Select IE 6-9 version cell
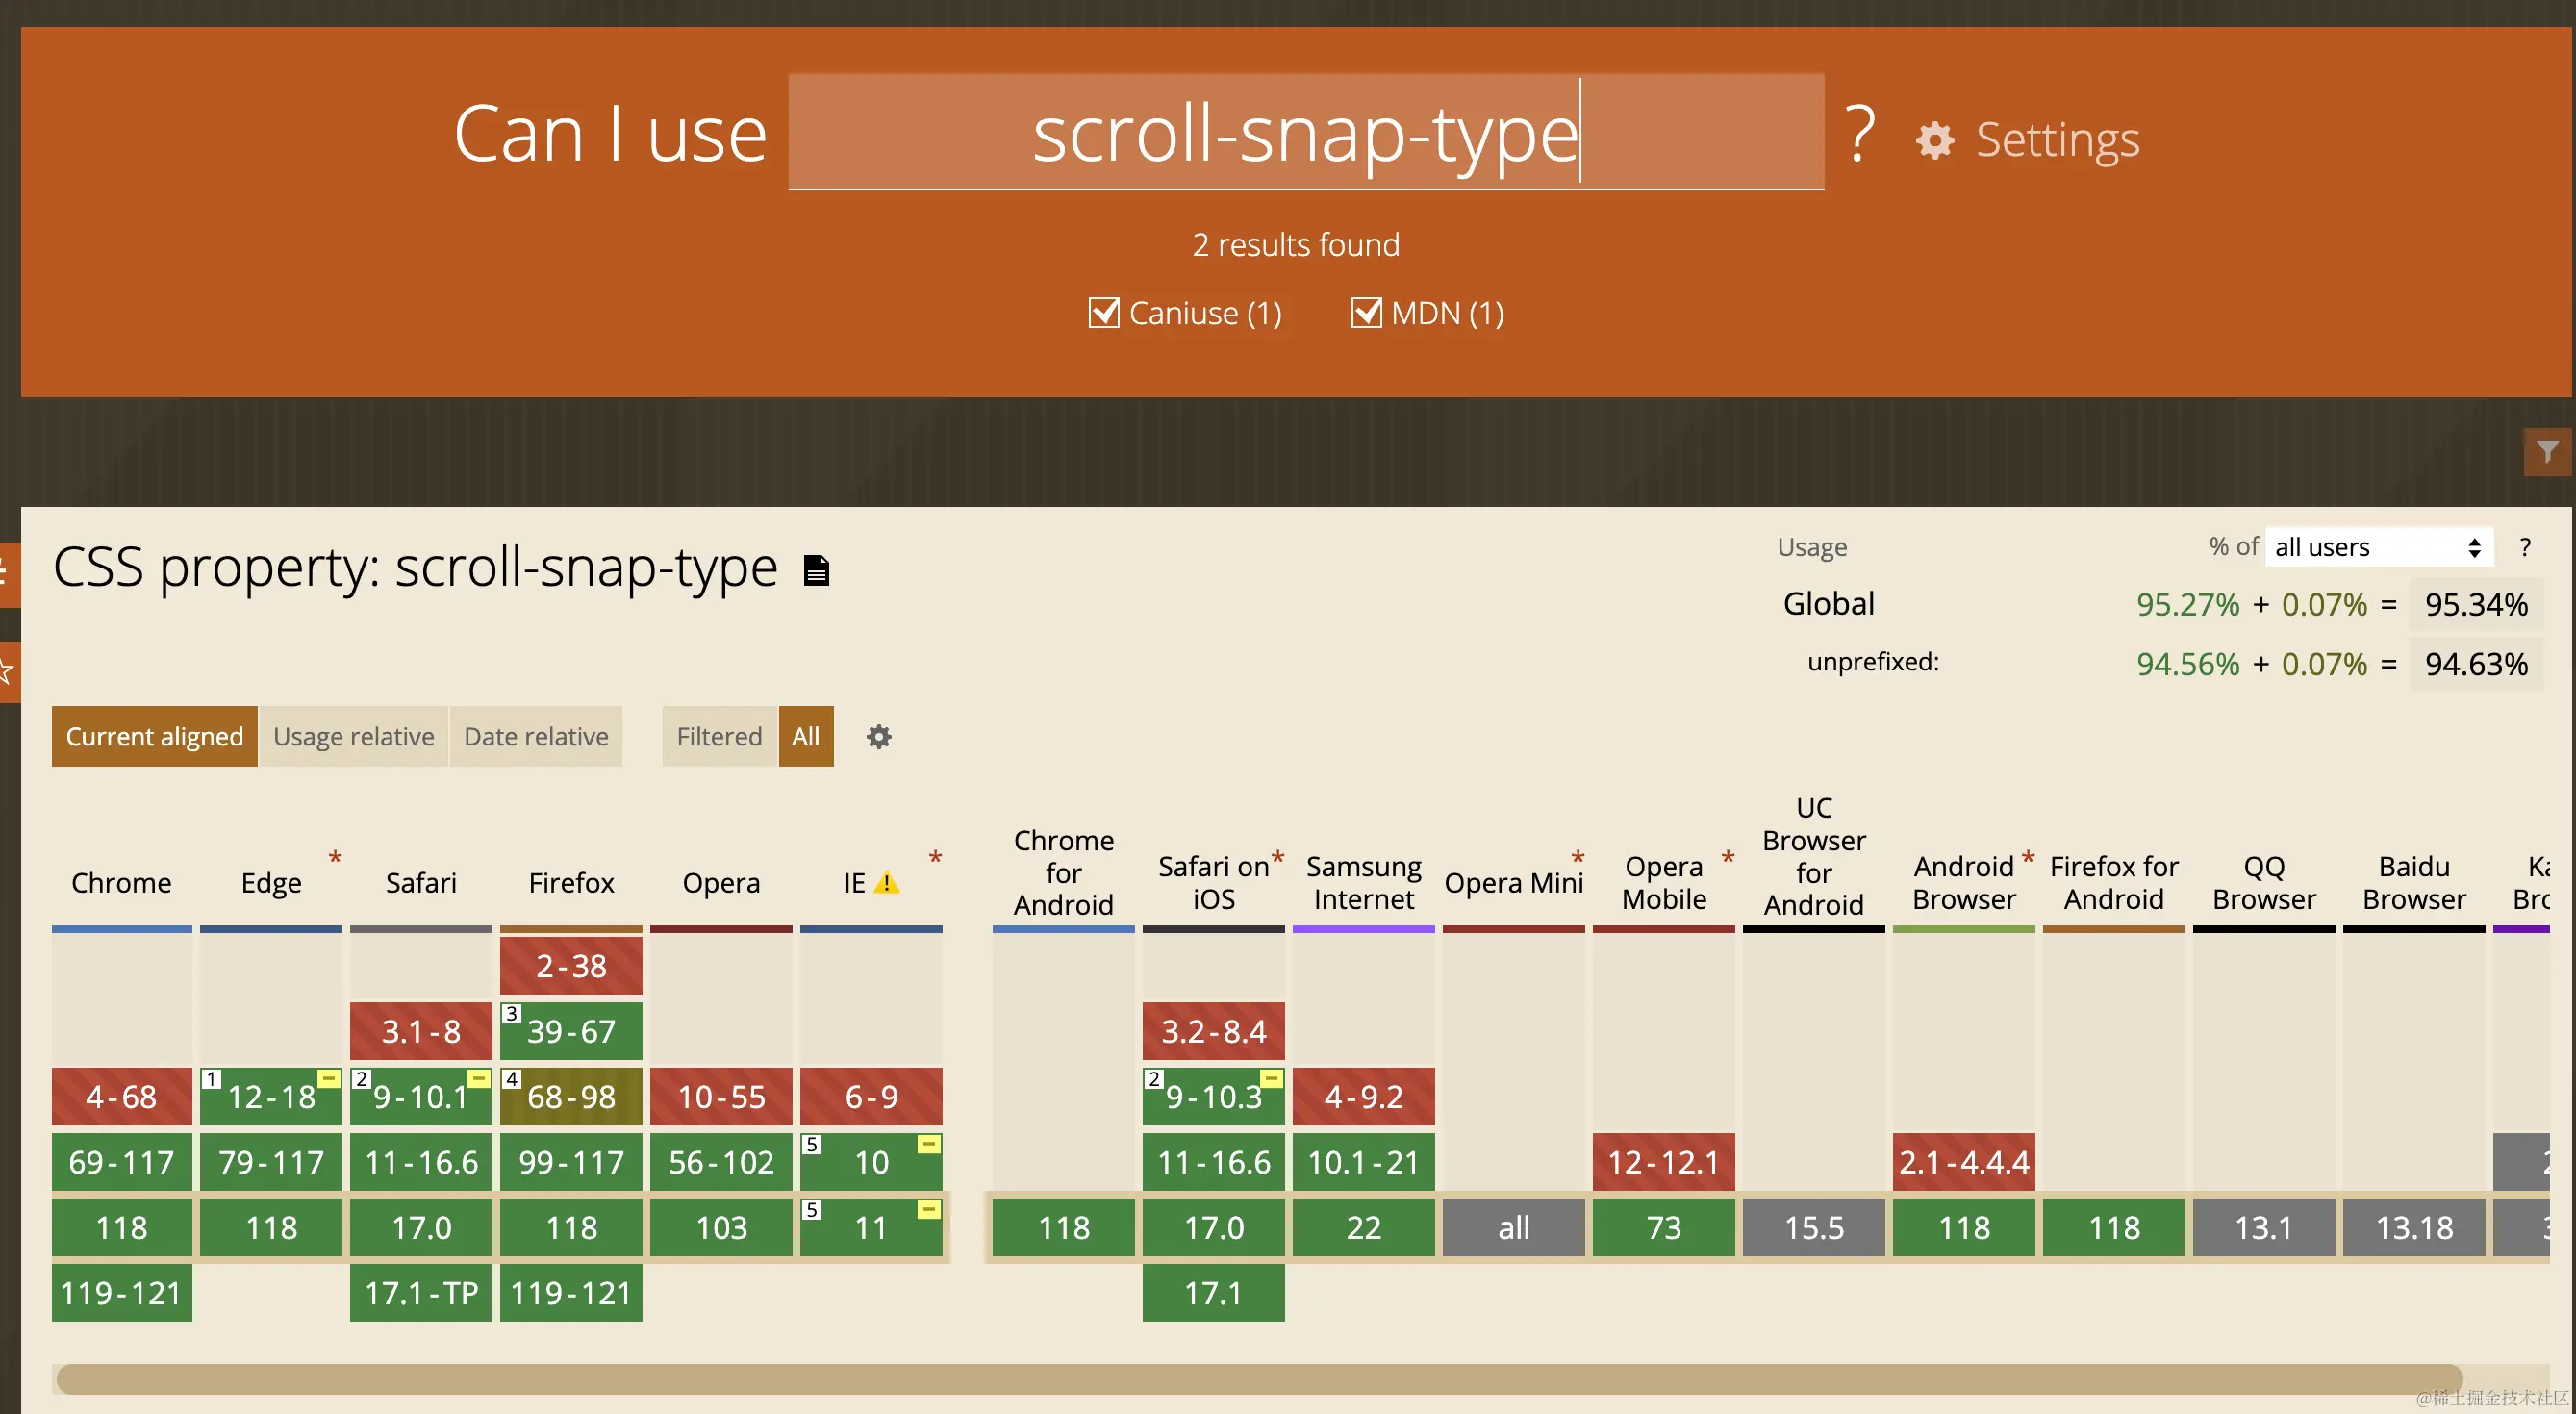Image resolution: width=2576 pixels, height=1414 pixels. [871, 1097]
